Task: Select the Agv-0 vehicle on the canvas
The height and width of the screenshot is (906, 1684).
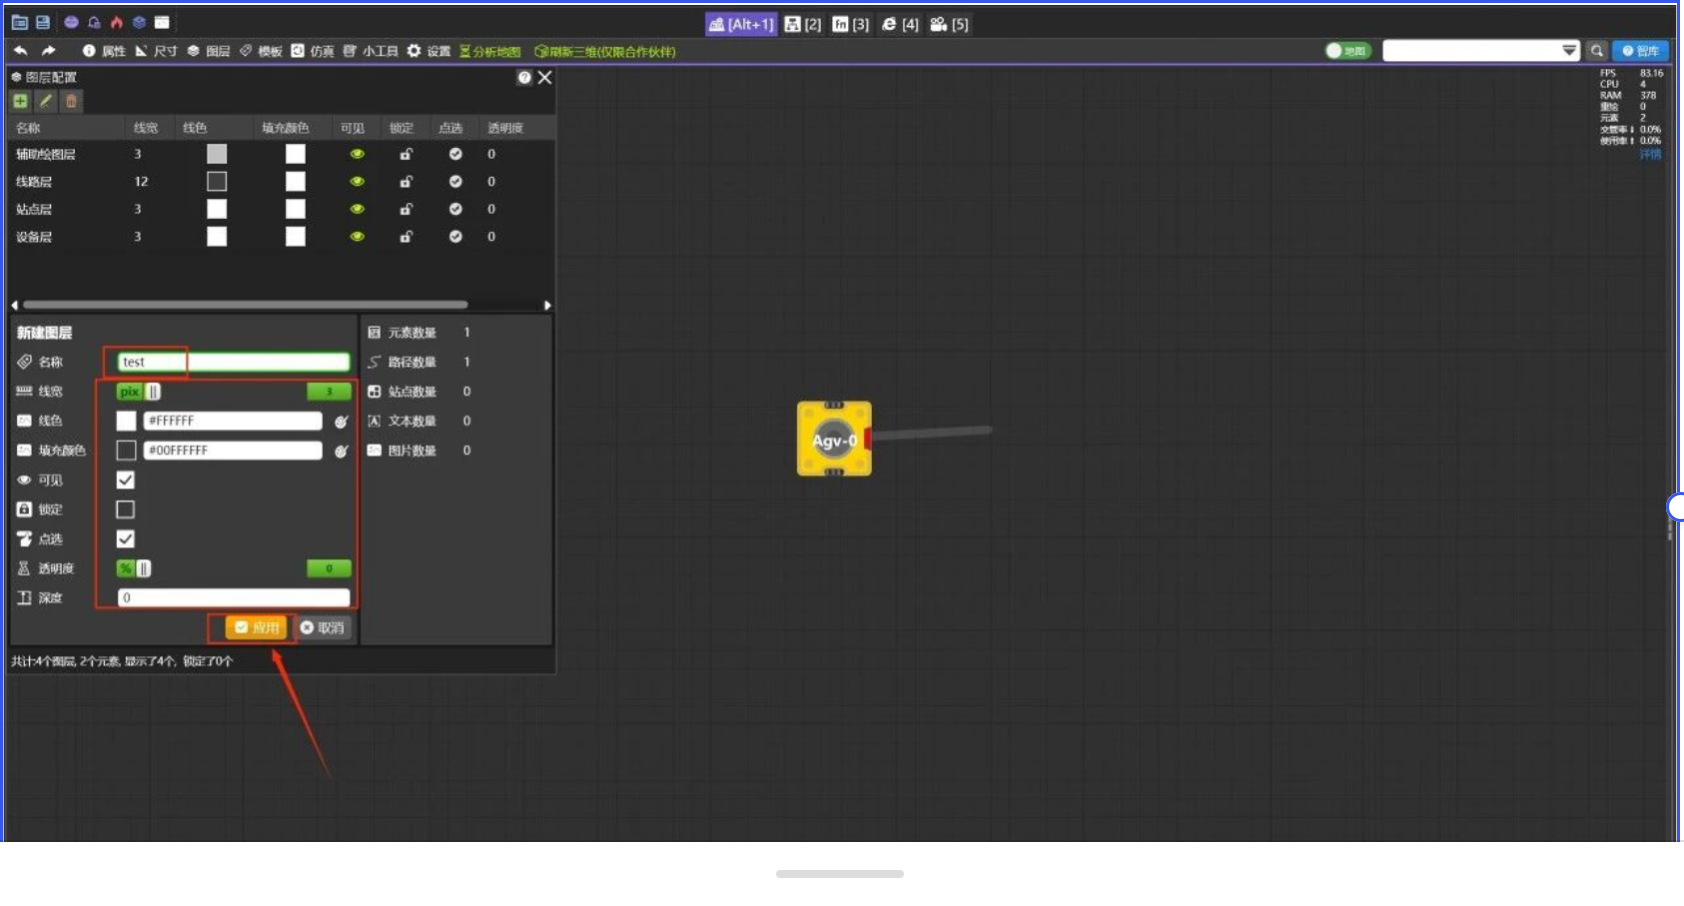Action: (x=834, y=439)
